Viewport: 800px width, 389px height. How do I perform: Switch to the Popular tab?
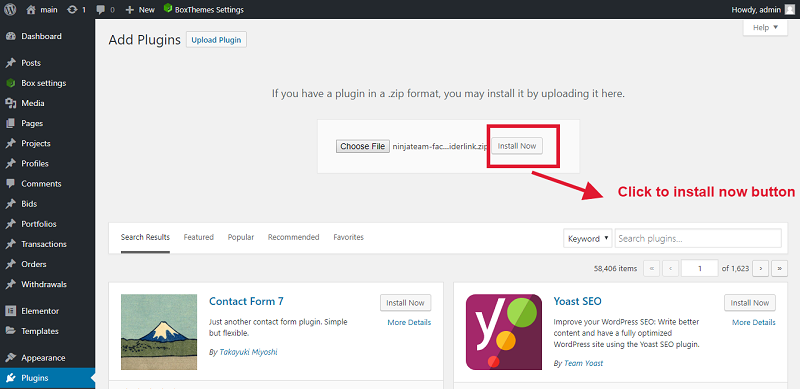click(241, 237)
